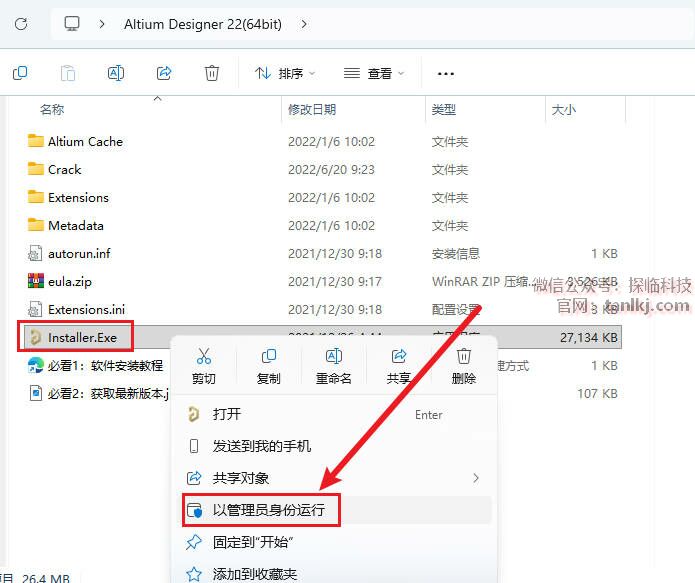Select the Crack folder
This screenshot has height=583, width=695.
64,169
